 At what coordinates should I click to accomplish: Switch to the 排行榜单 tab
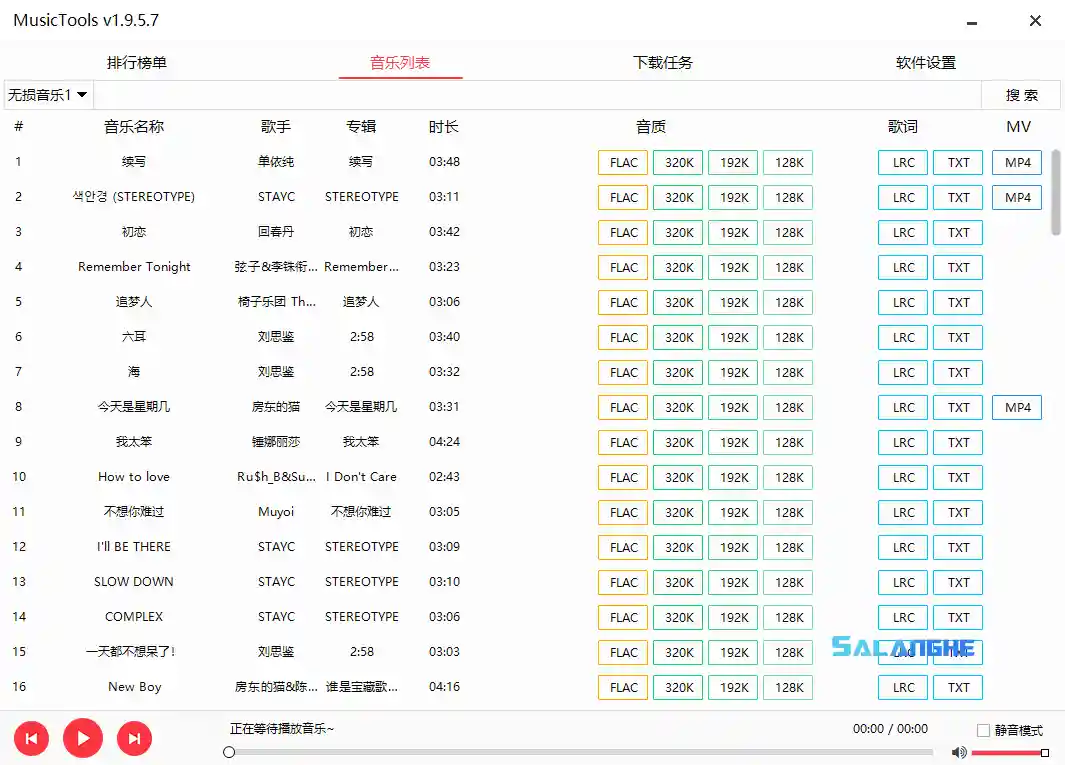[x=137, y=61]
